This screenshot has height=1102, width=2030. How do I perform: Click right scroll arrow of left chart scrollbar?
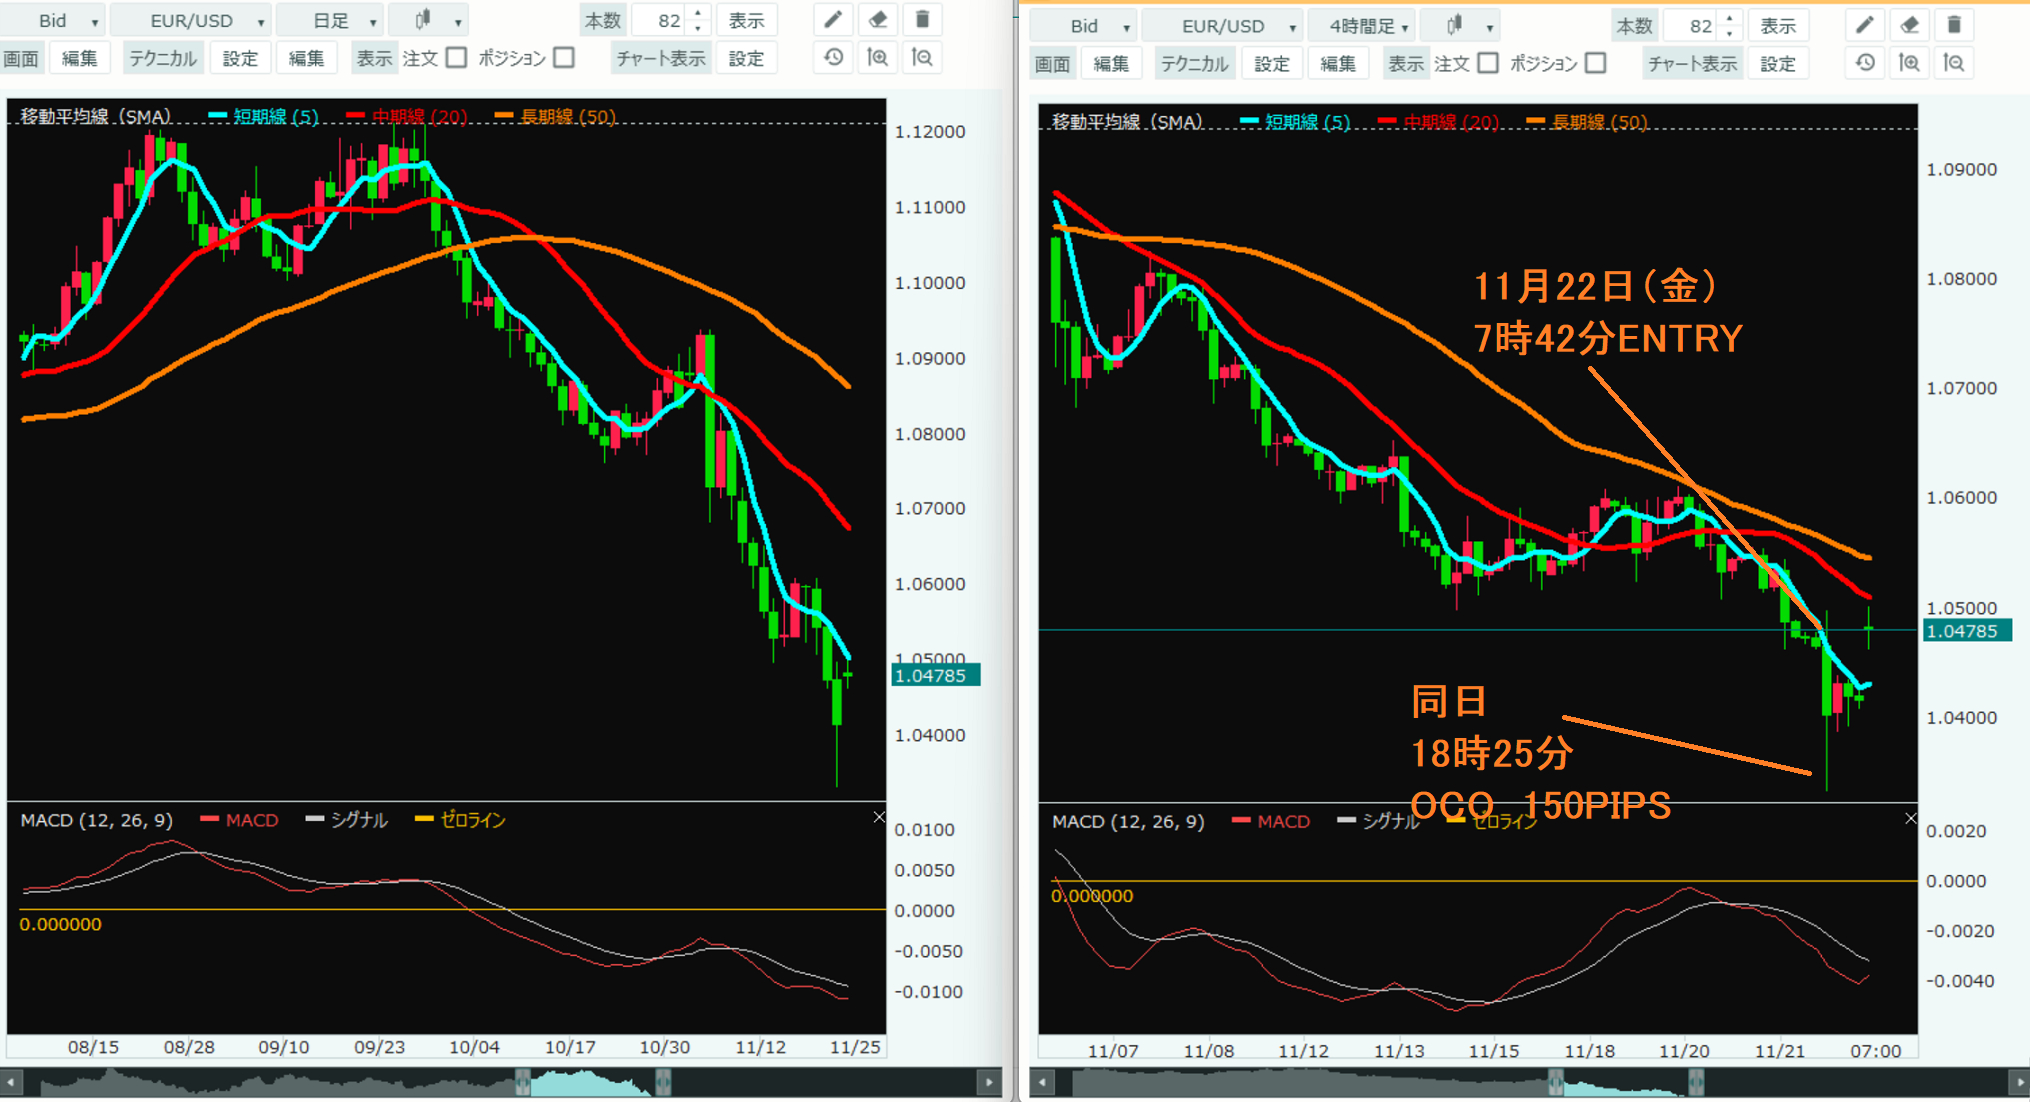989,1082
